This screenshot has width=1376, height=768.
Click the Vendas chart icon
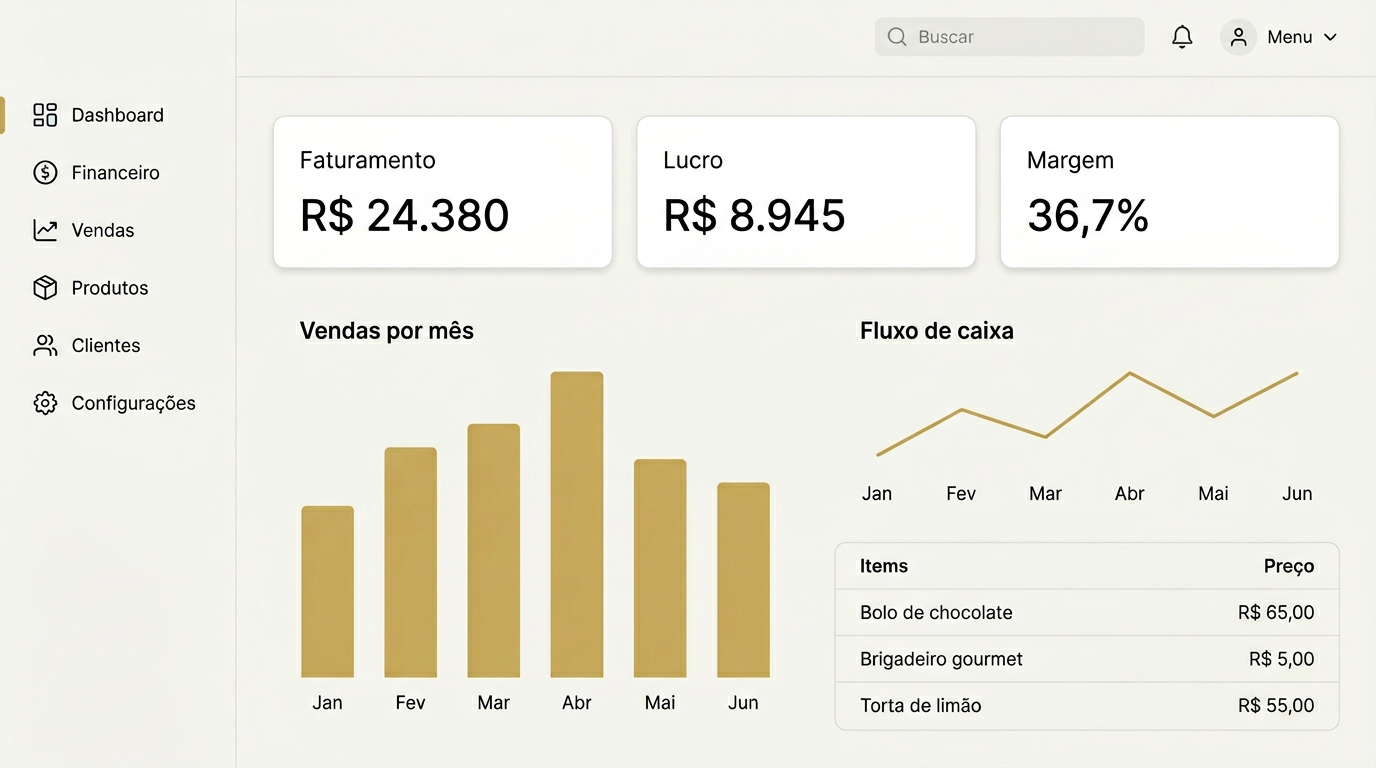(x=44, y=230)
